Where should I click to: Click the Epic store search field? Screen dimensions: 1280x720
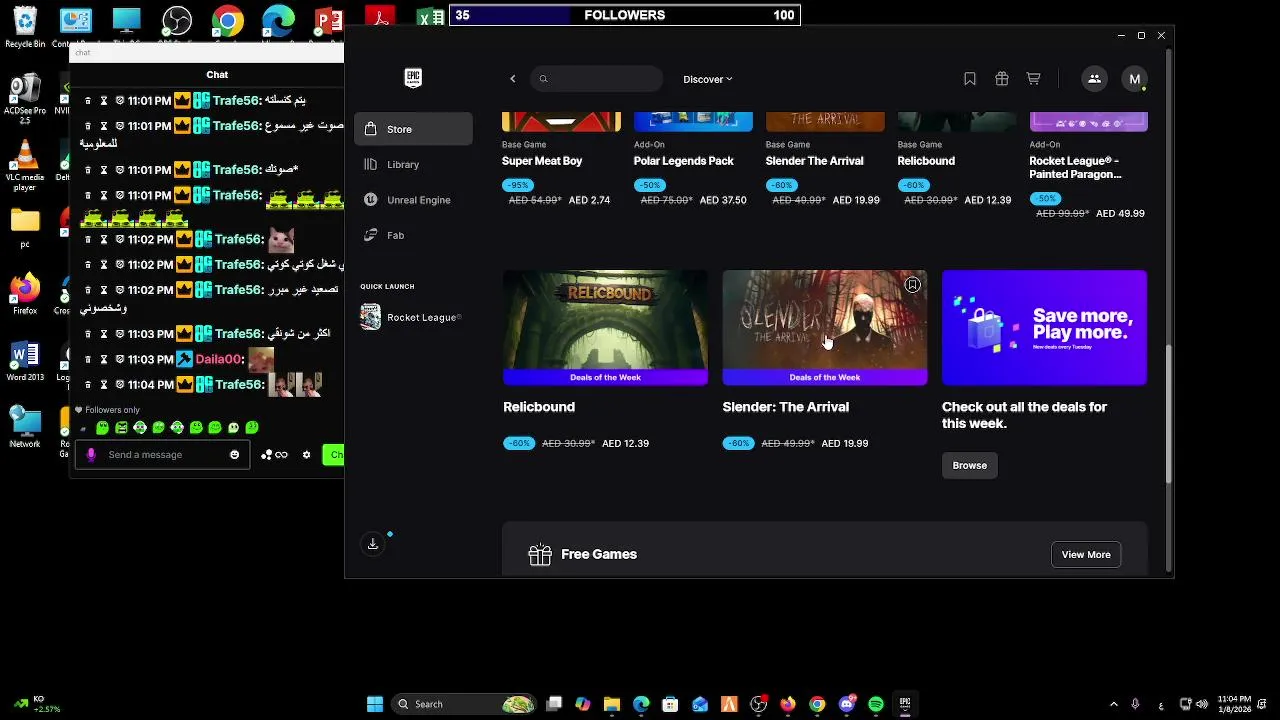point(596,79)
